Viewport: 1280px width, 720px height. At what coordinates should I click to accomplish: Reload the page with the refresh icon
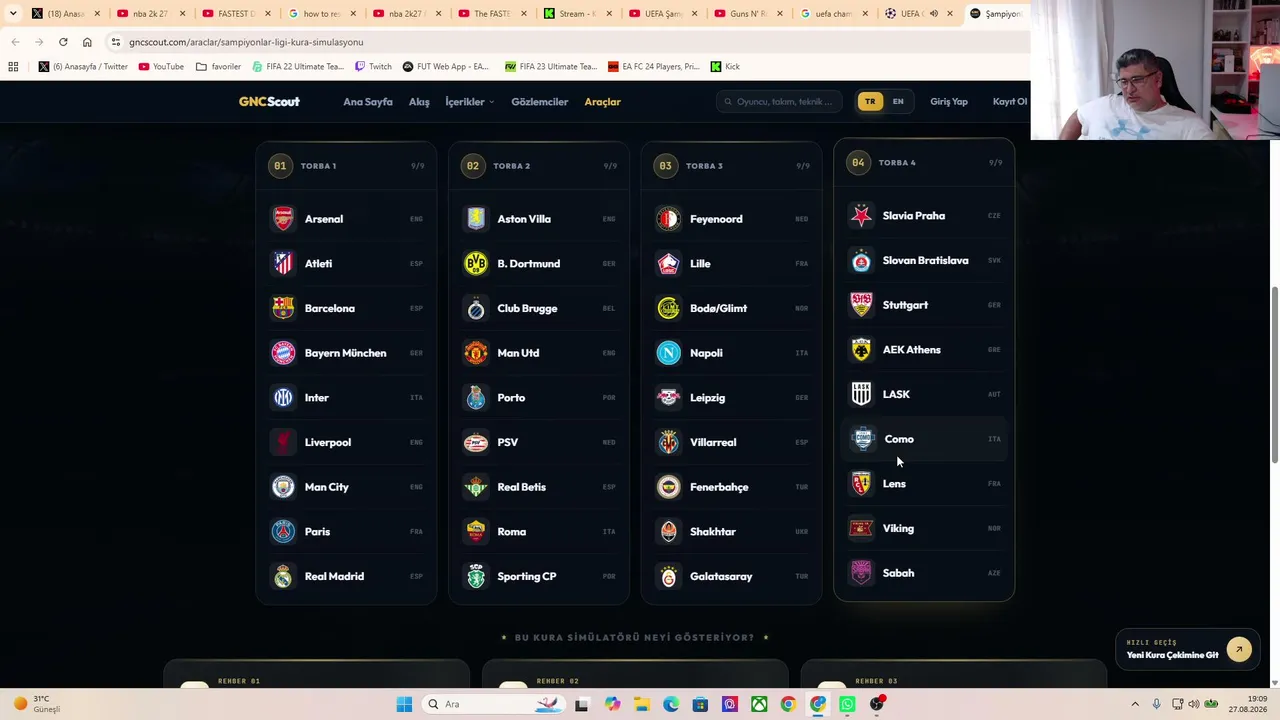[63, 42]
